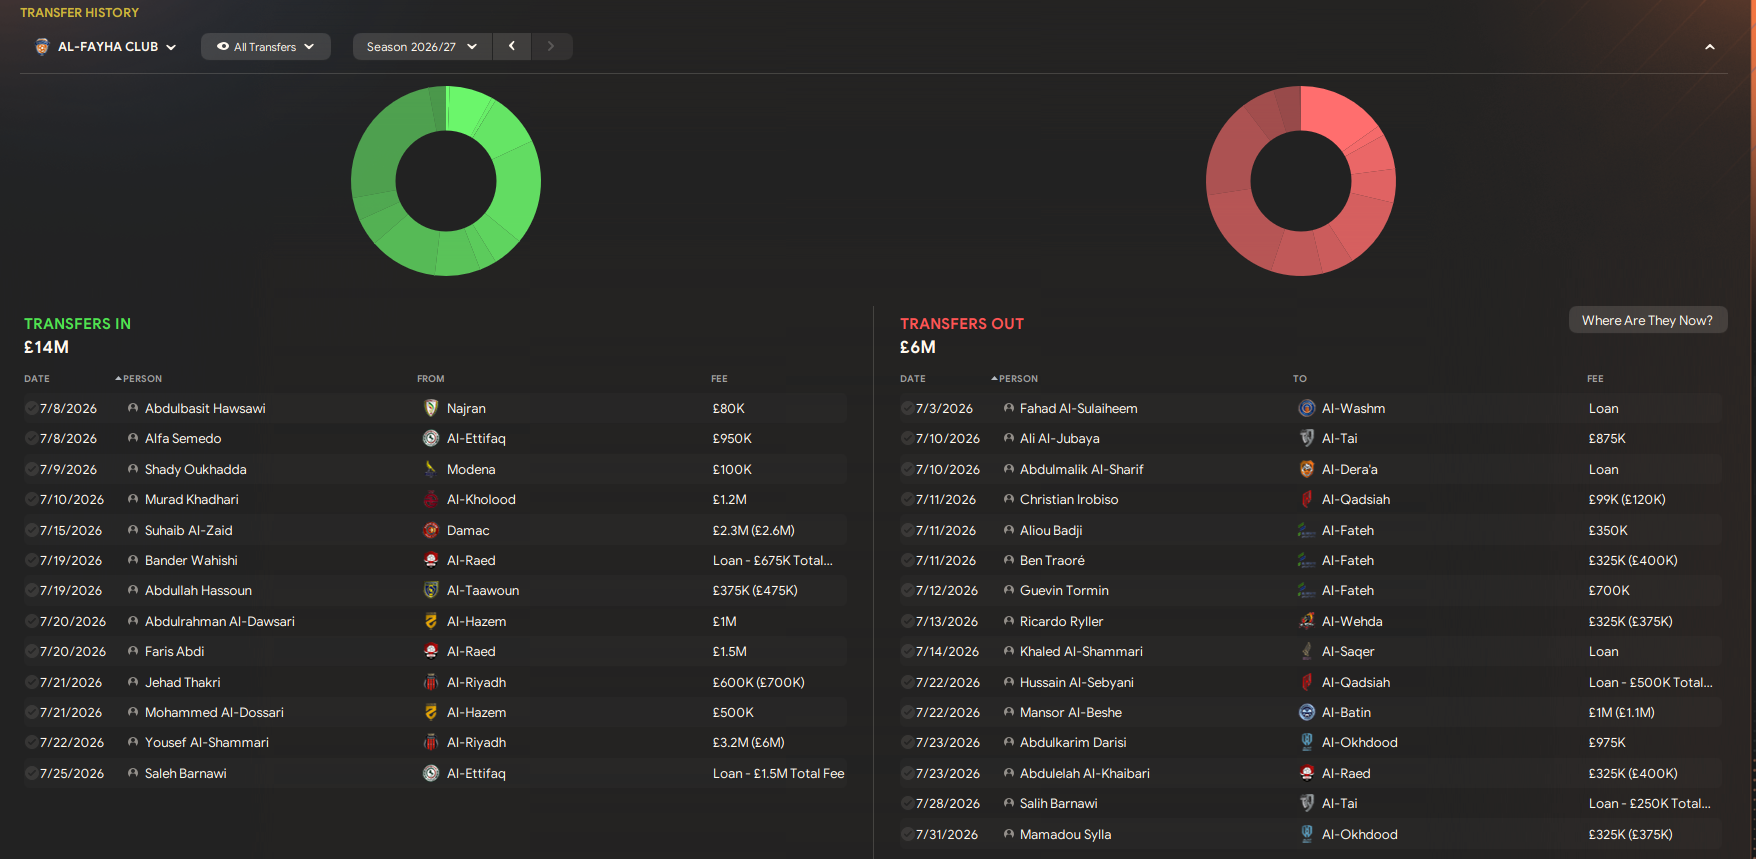This screenshot has width=1756, height=859.
Task: Open Yousef Al-Shammari player link
Action: pos(206,742)
